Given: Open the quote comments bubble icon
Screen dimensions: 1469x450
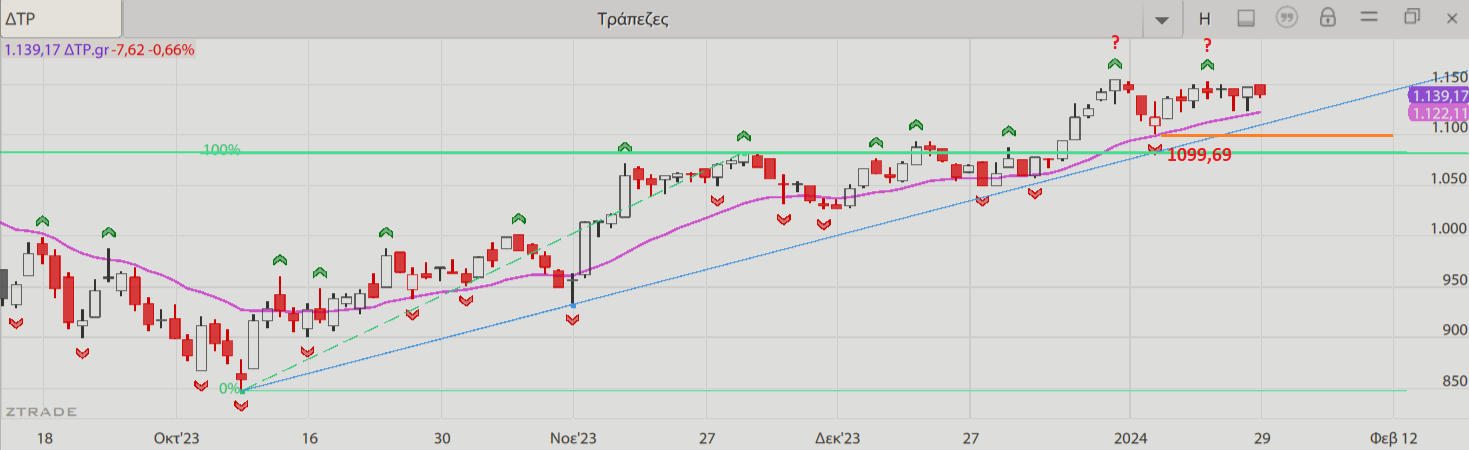Looking at the screenshot, I should pyautogui.click(x=1287, y=18).
